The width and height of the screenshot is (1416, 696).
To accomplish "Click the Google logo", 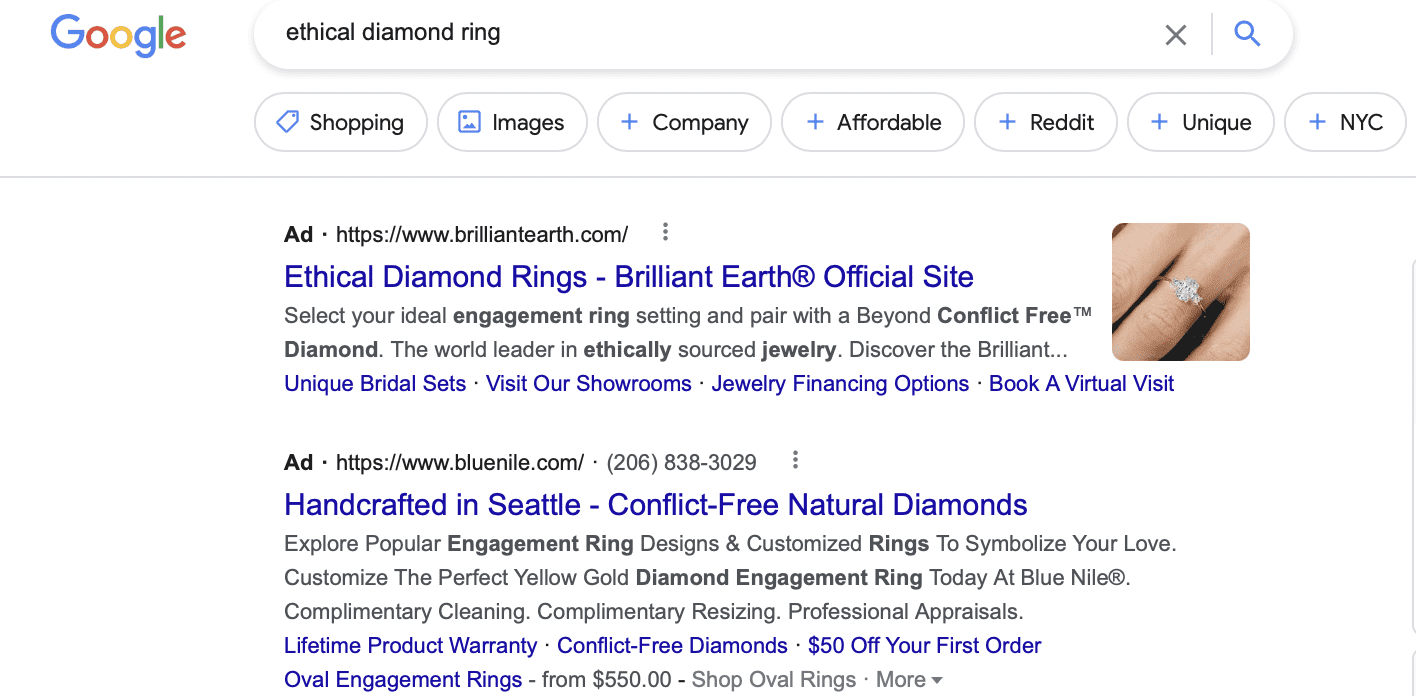I will click(x=119, y=36).
